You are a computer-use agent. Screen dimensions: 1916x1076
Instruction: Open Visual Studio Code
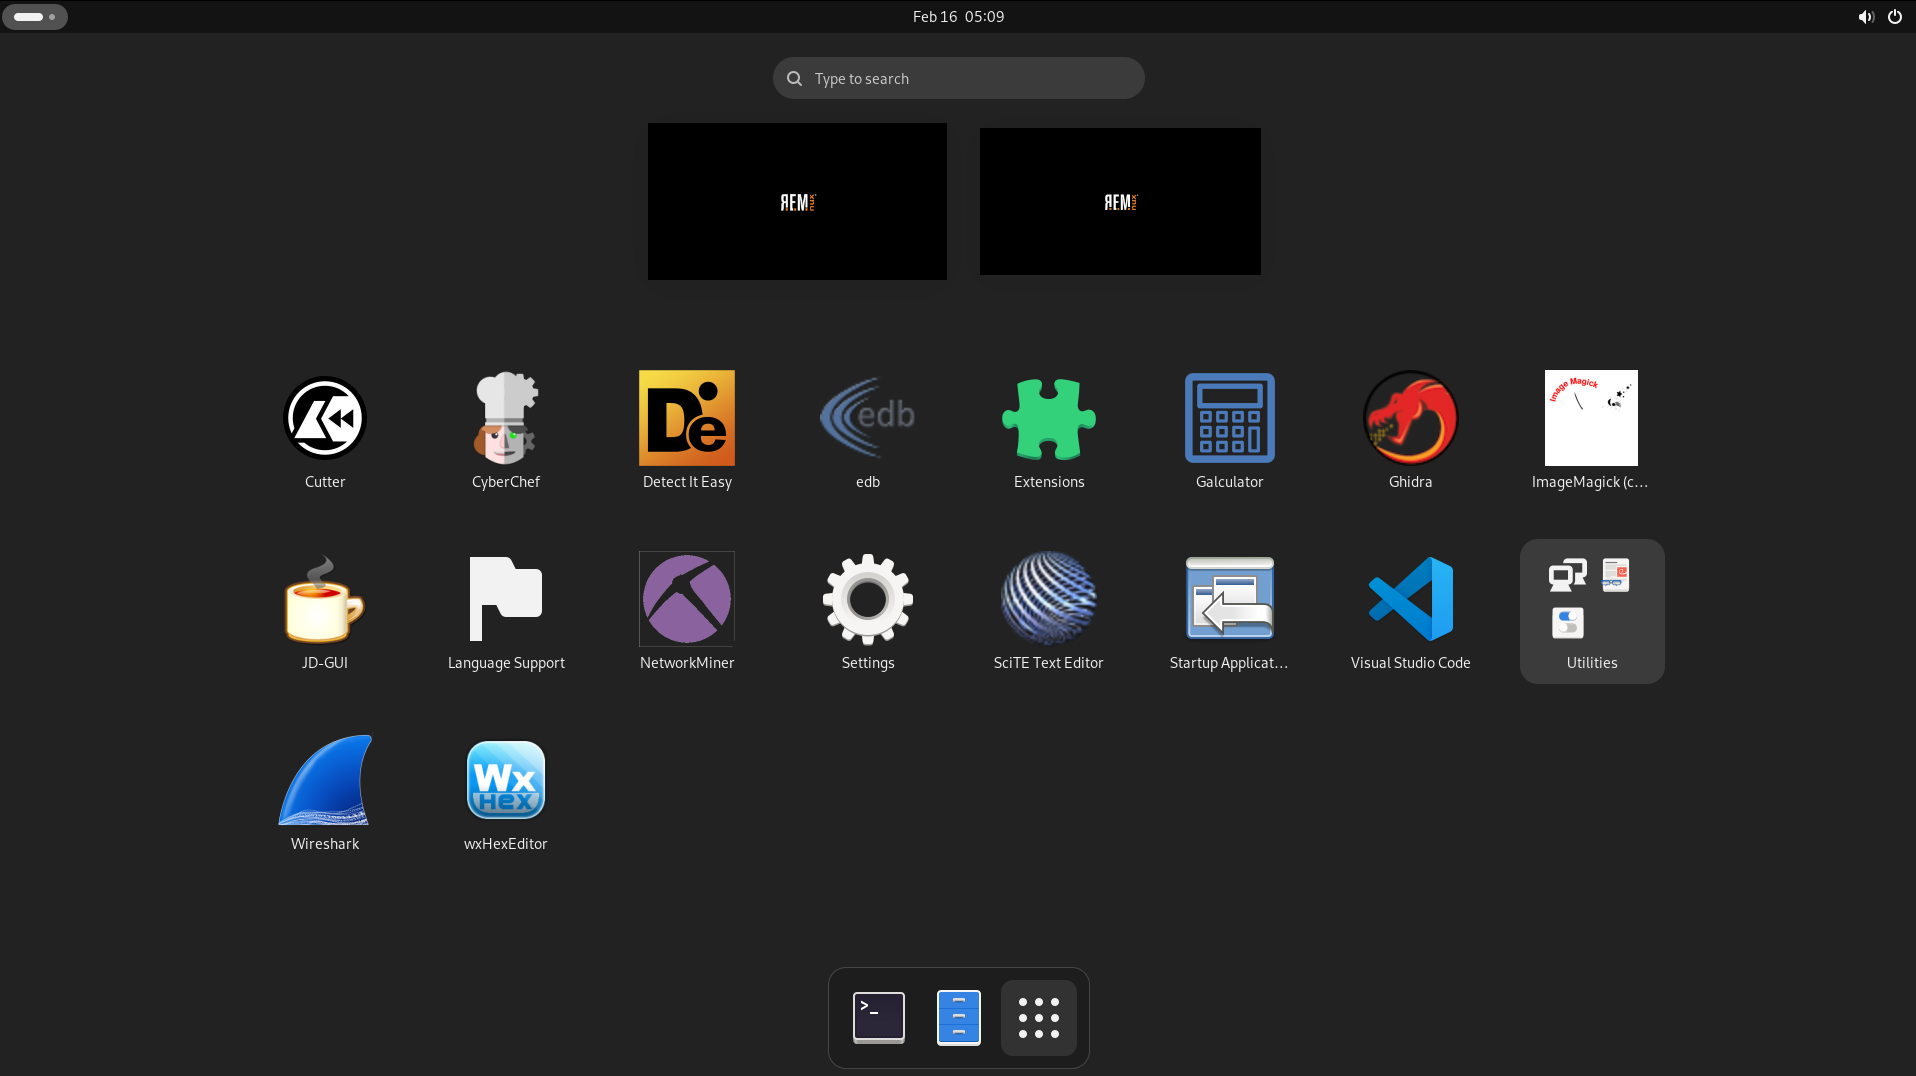pos(1410,600)
